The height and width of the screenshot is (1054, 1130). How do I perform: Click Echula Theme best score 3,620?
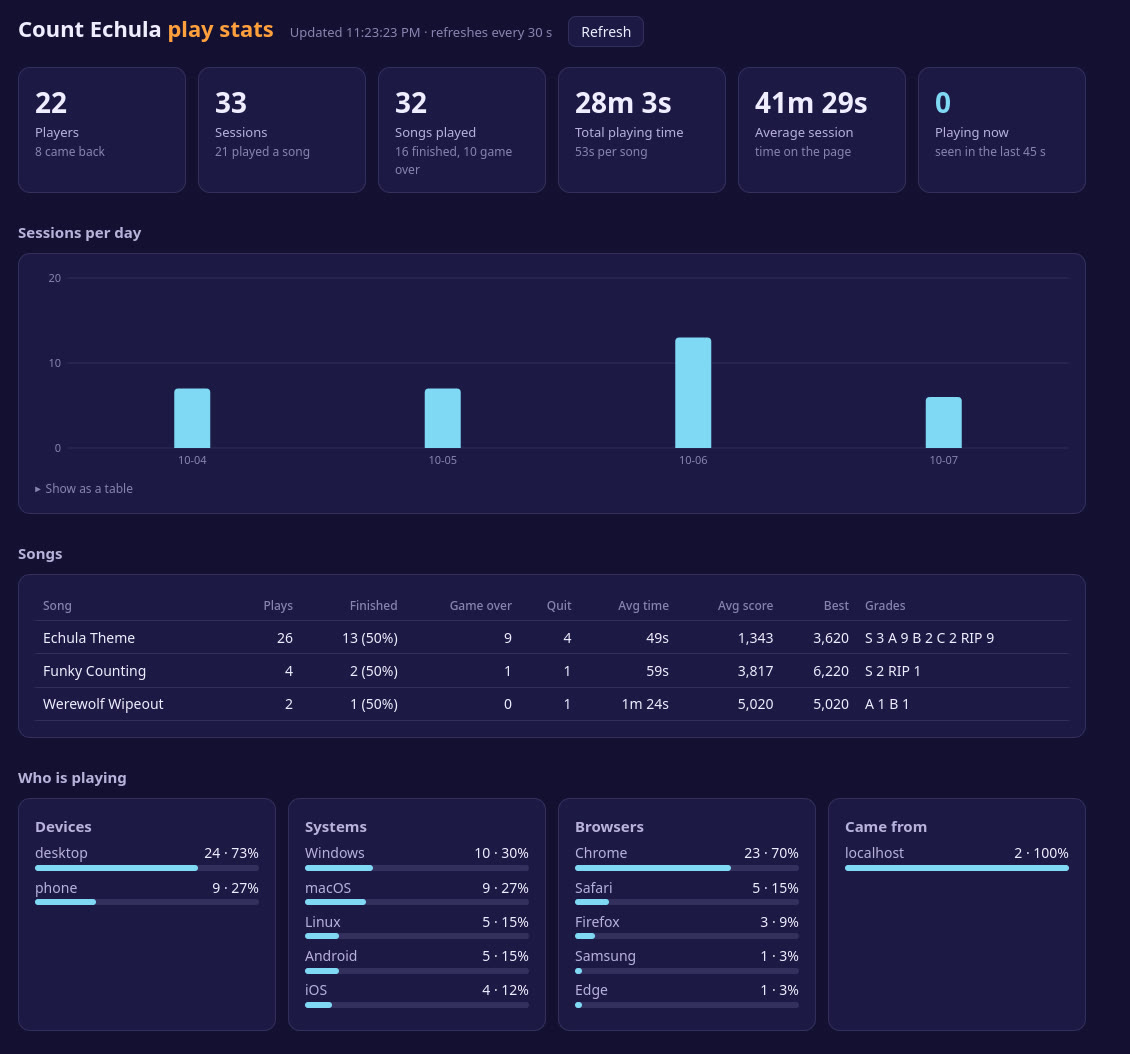tap(831, 638)
